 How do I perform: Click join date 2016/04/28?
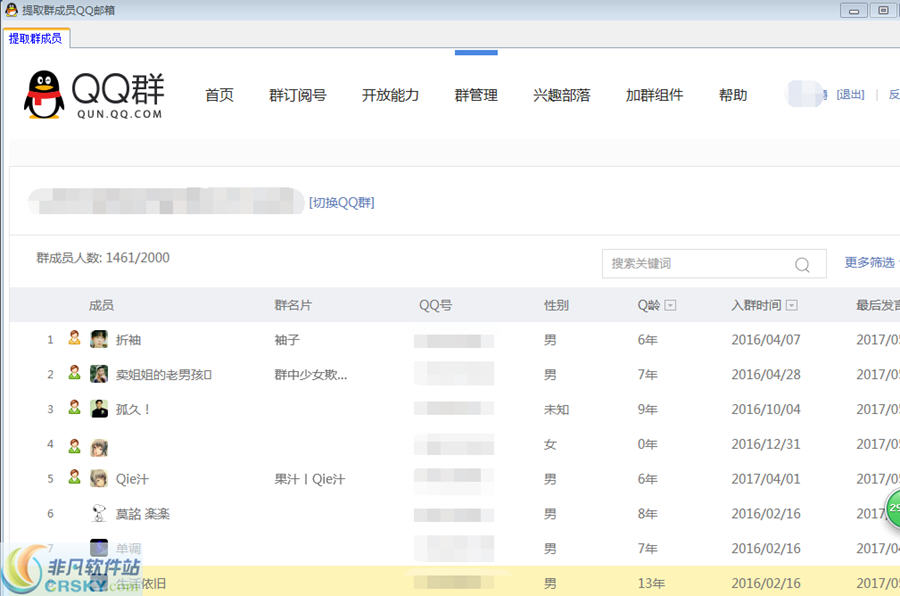tap(766, 375)
